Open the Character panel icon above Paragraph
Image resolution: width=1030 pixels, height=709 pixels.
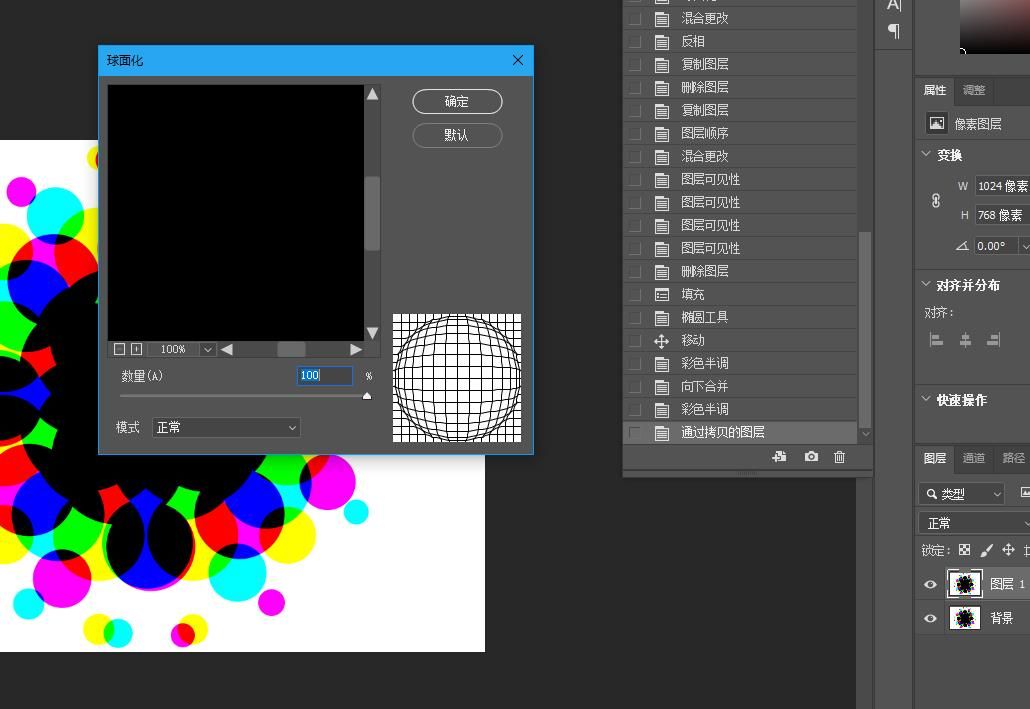click(x=893, y=5)
